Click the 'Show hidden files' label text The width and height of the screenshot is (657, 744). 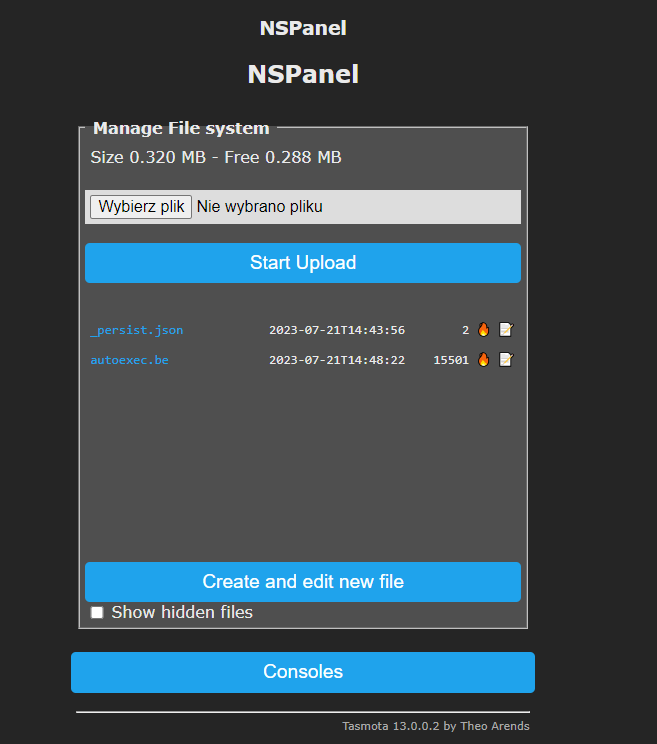[182, 612]
